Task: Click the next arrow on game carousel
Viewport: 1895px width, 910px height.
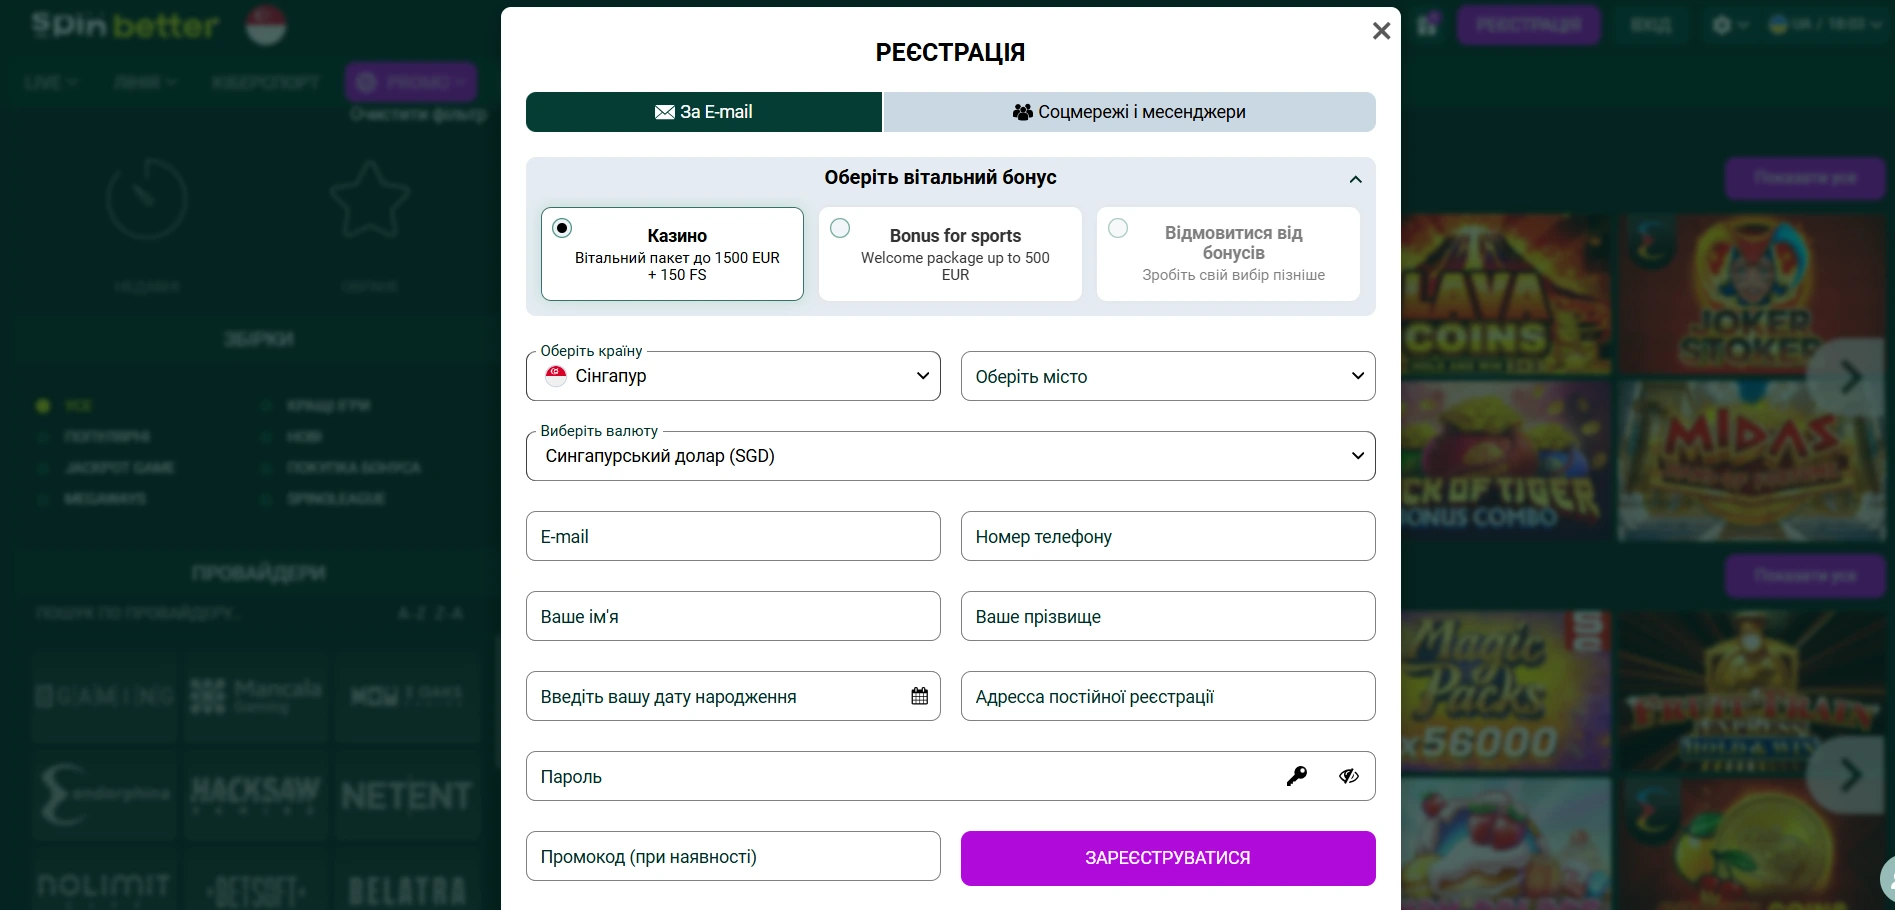Action: click(1850, 377)
